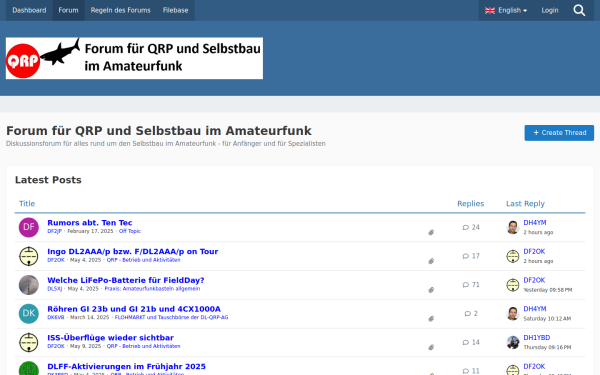The width and height of the screenshot is (600, 375).
Task: Click attachment paperclip in LiFePo-Batterie row
Action: [x=431, y=290]
